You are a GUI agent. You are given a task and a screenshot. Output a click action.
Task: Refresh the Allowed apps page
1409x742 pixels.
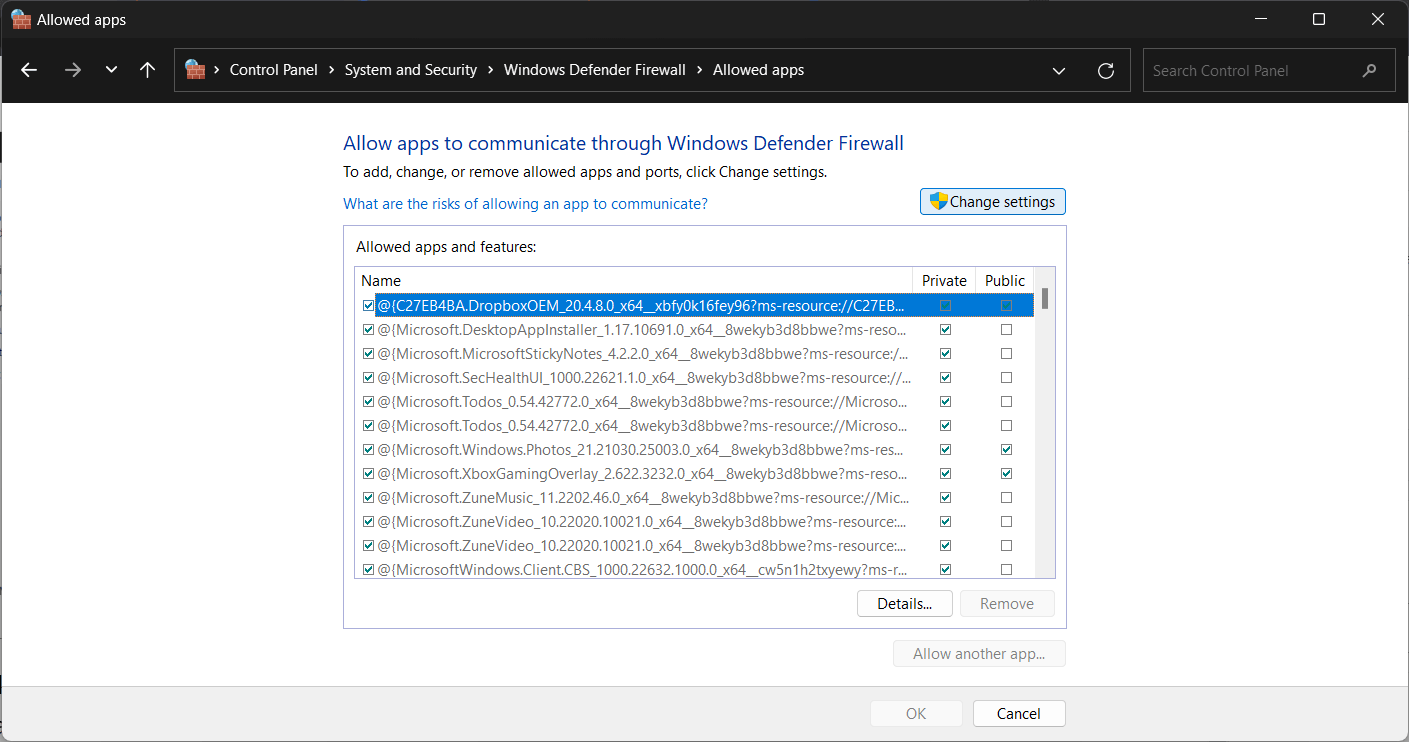[x=1105, y=70]
